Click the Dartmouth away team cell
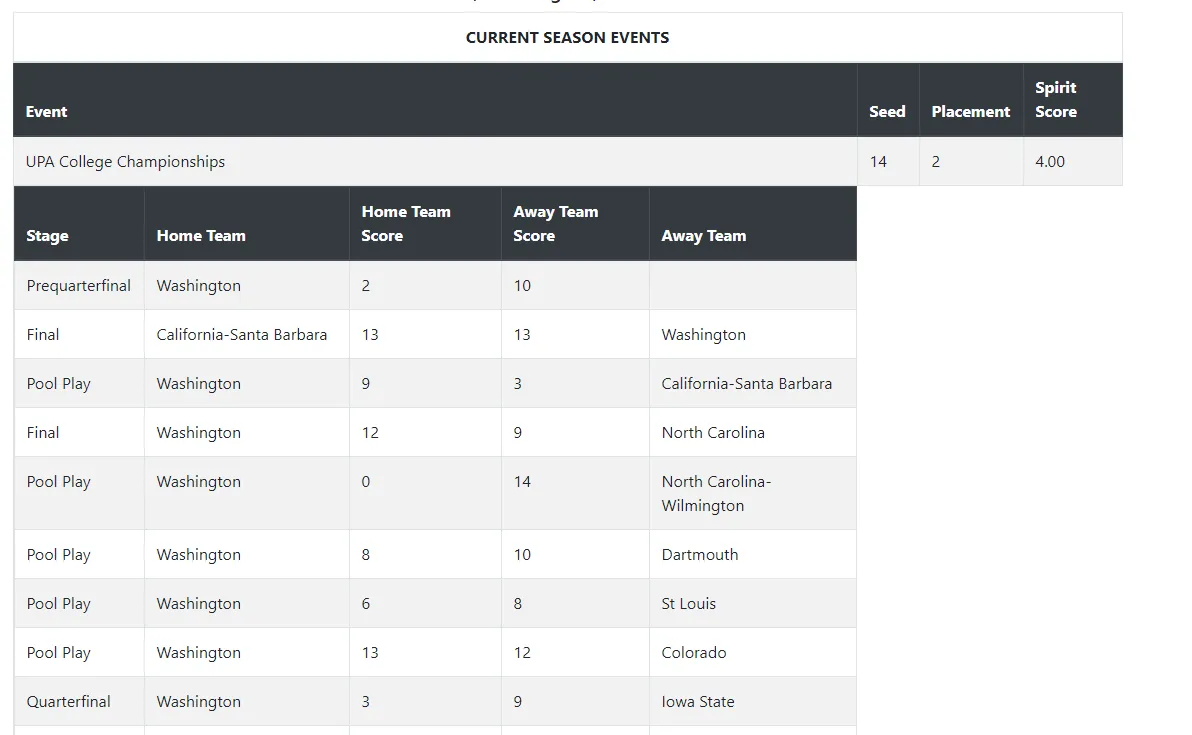Screen dimensions: 1192x735 pos(700,555)
